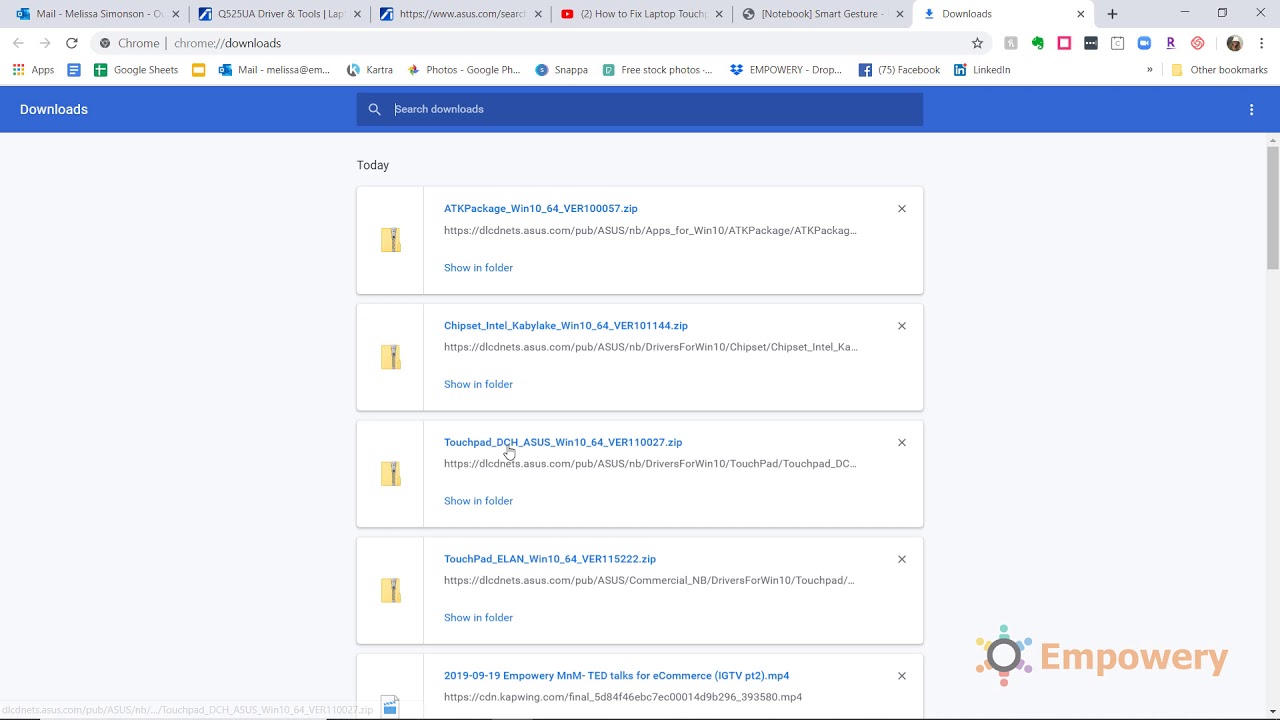Image resolution: width=1280 pixels, height=720 pixels.
Task: Remove ATKPackage download from list
Action: pyautogui.click(x=901, y=209)
